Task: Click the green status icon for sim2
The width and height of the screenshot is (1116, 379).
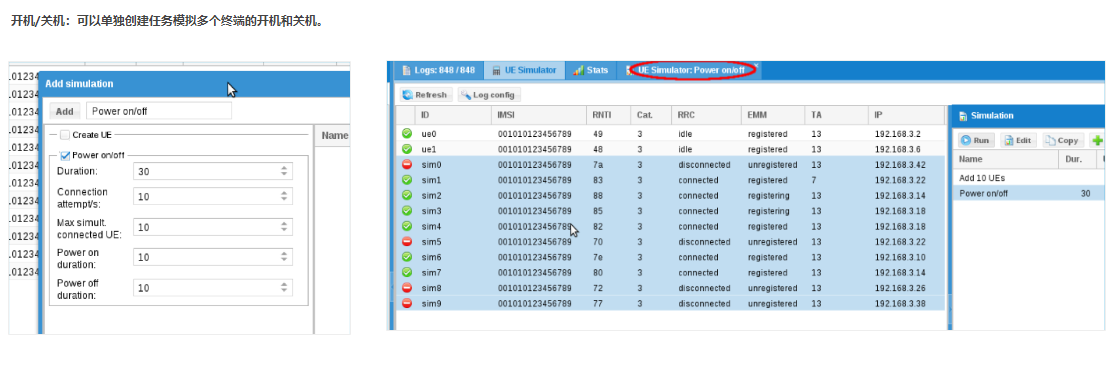Action: pos(407,195)
